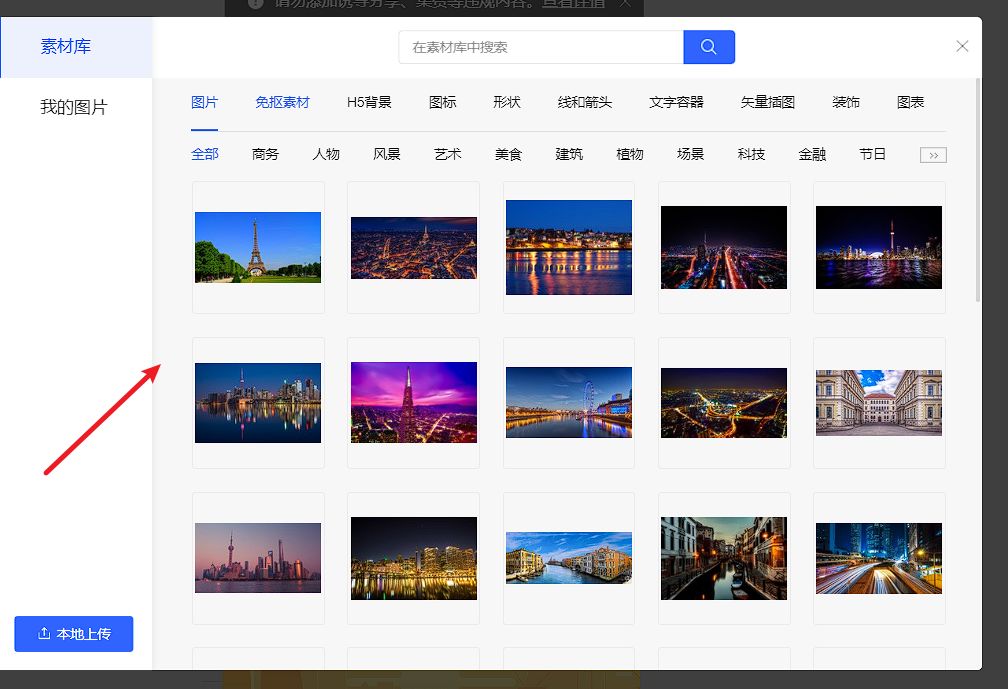Pick the Ferris wheel riverside photo
Screen dimensions: 1008x689
[x=569, y=402]
